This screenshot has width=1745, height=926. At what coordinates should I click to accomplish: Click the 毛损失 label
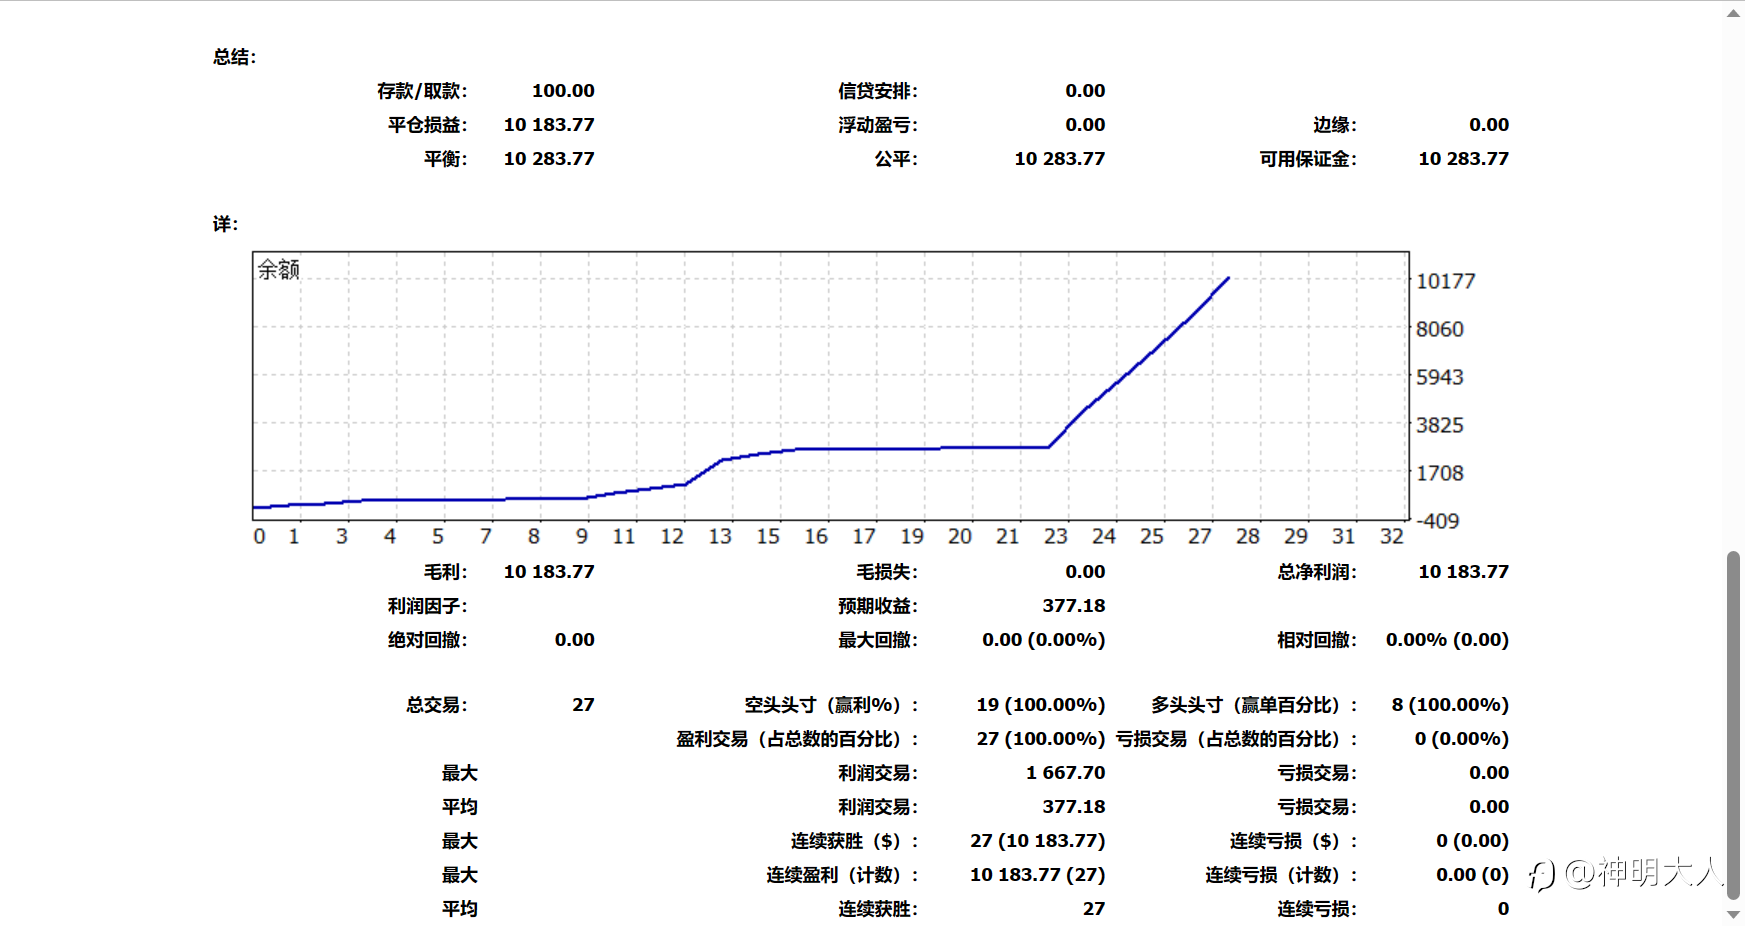887,572
